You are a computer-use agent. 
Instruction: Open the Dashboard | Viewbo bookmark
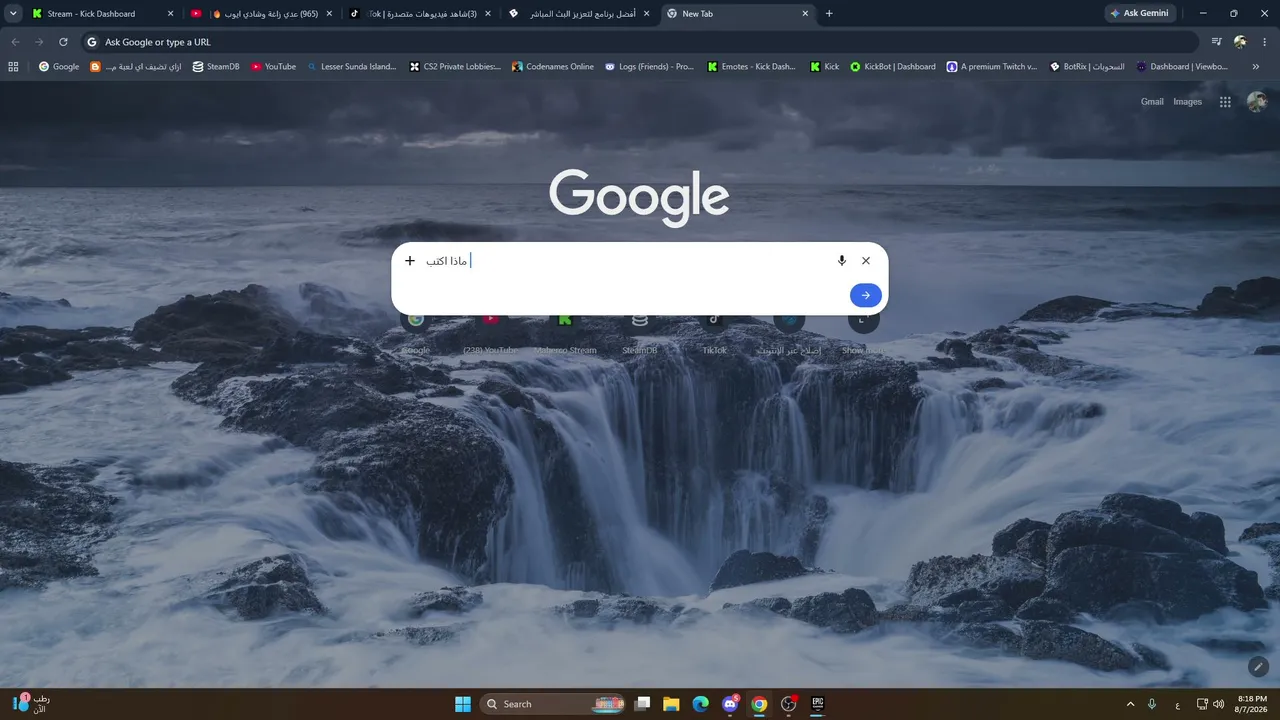coord(1181,67)
